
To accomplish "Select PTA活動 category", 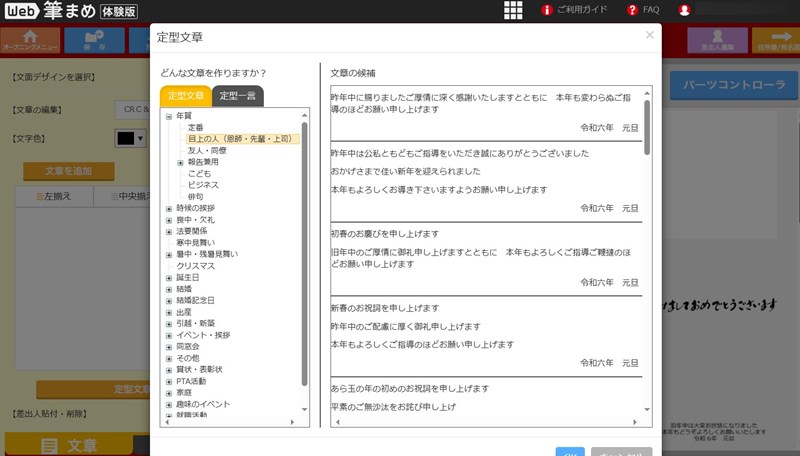I will (191, 381).
